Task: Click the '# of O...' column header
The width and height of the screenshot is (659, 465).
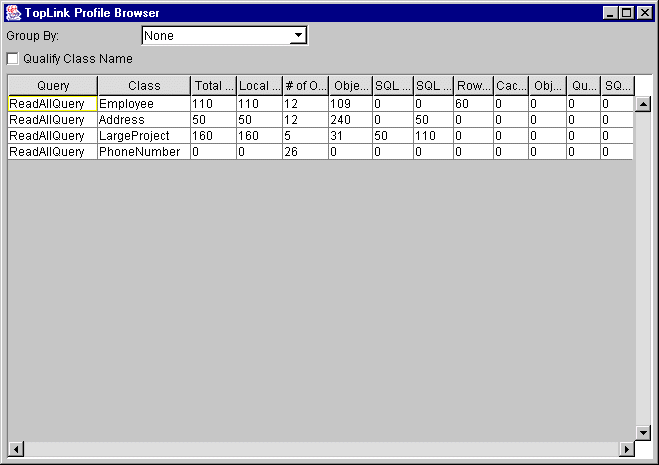Action: pyautogui.click(x=306, y=86)
